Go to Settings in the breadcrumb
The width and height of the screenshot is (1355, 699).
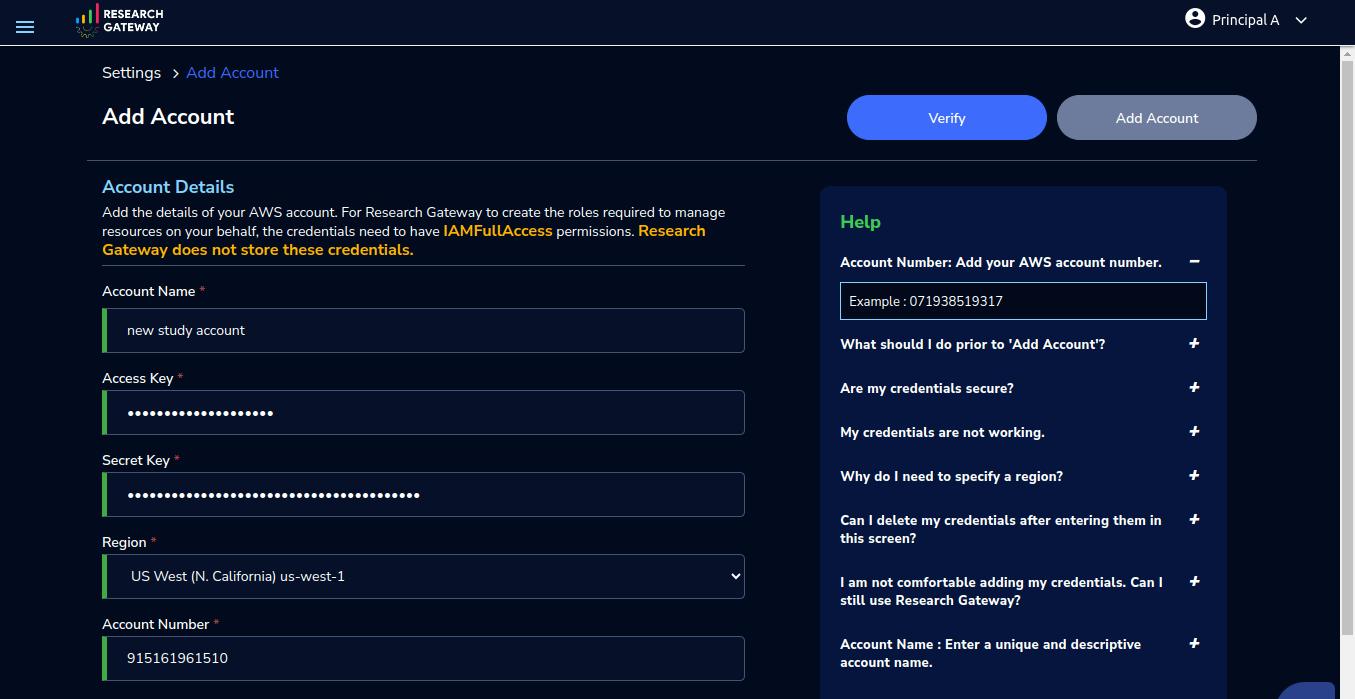tap(131, 73)
